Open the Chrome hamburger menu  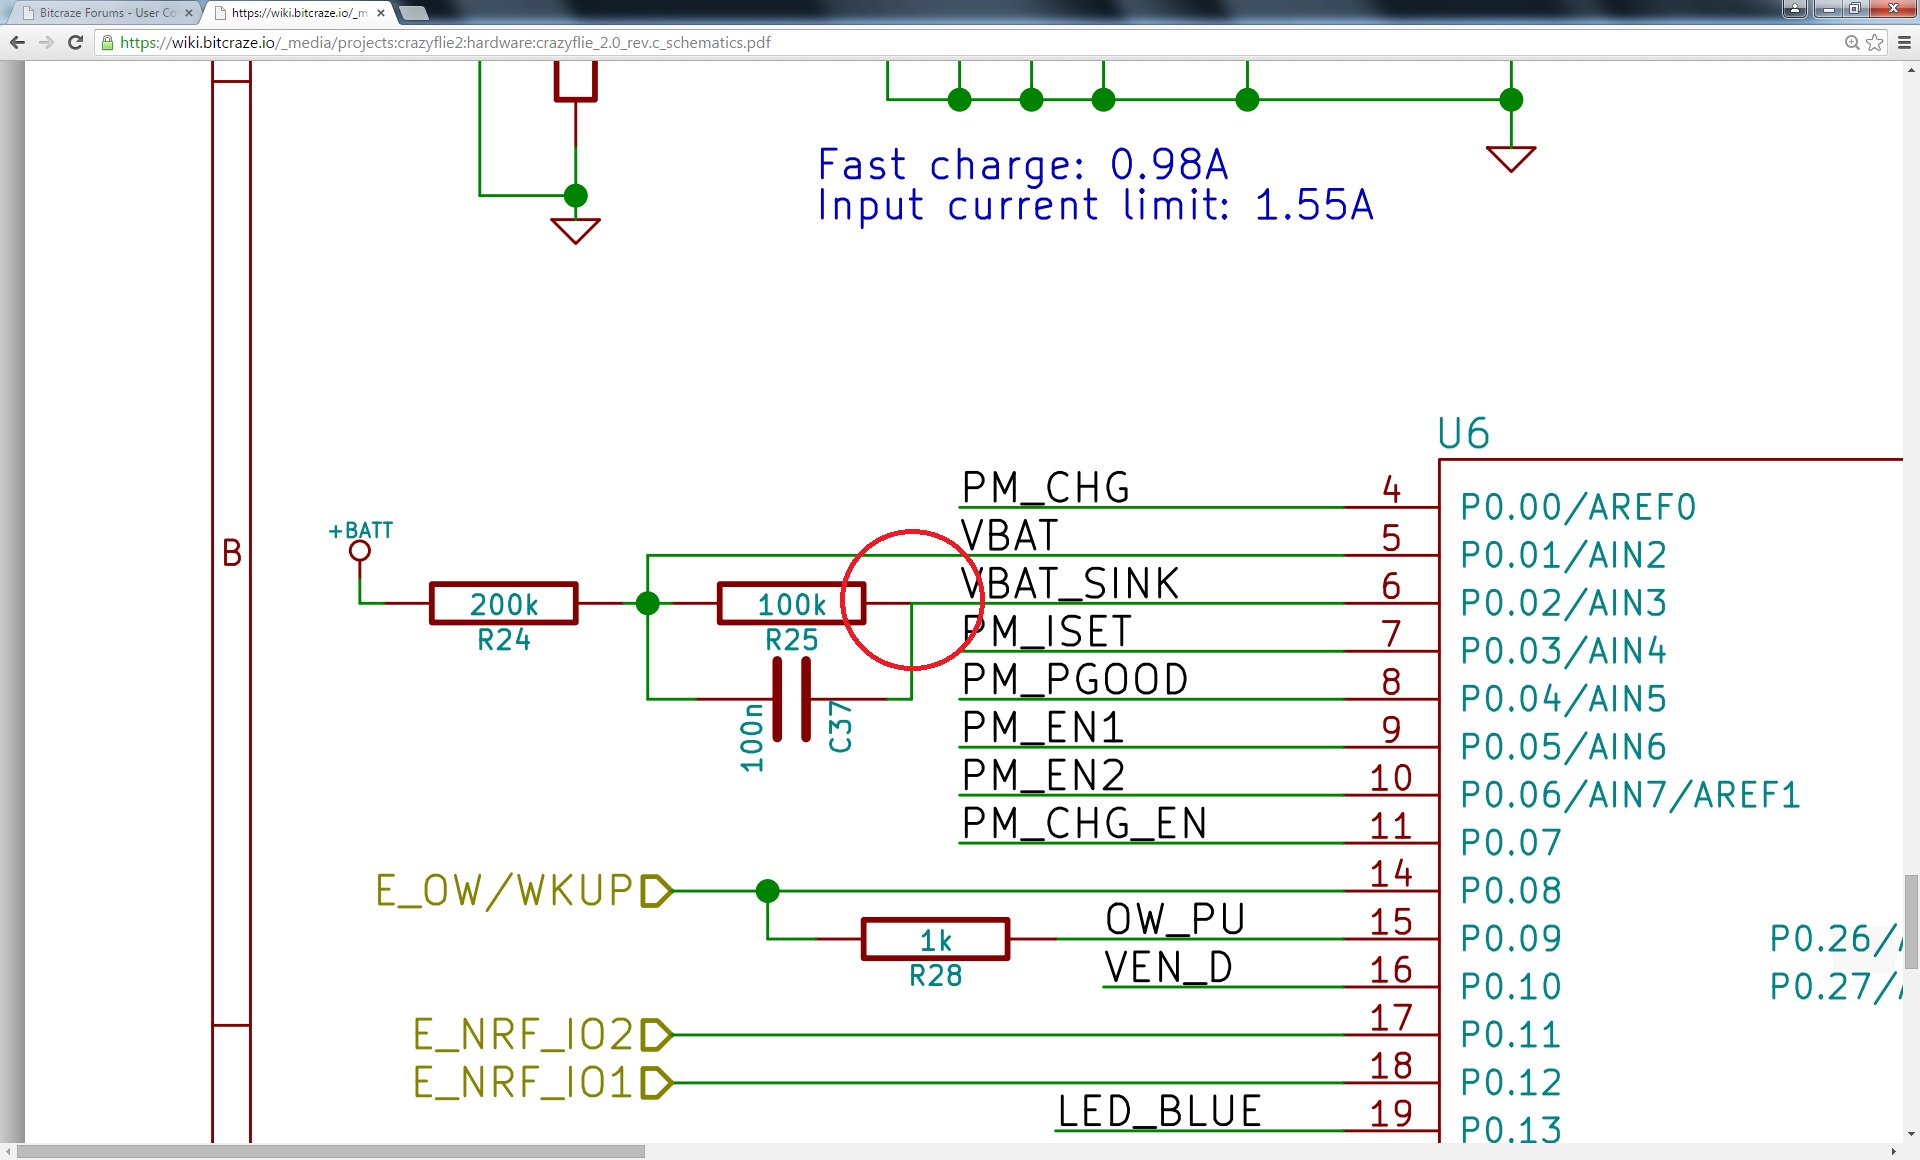(1904, 43)
